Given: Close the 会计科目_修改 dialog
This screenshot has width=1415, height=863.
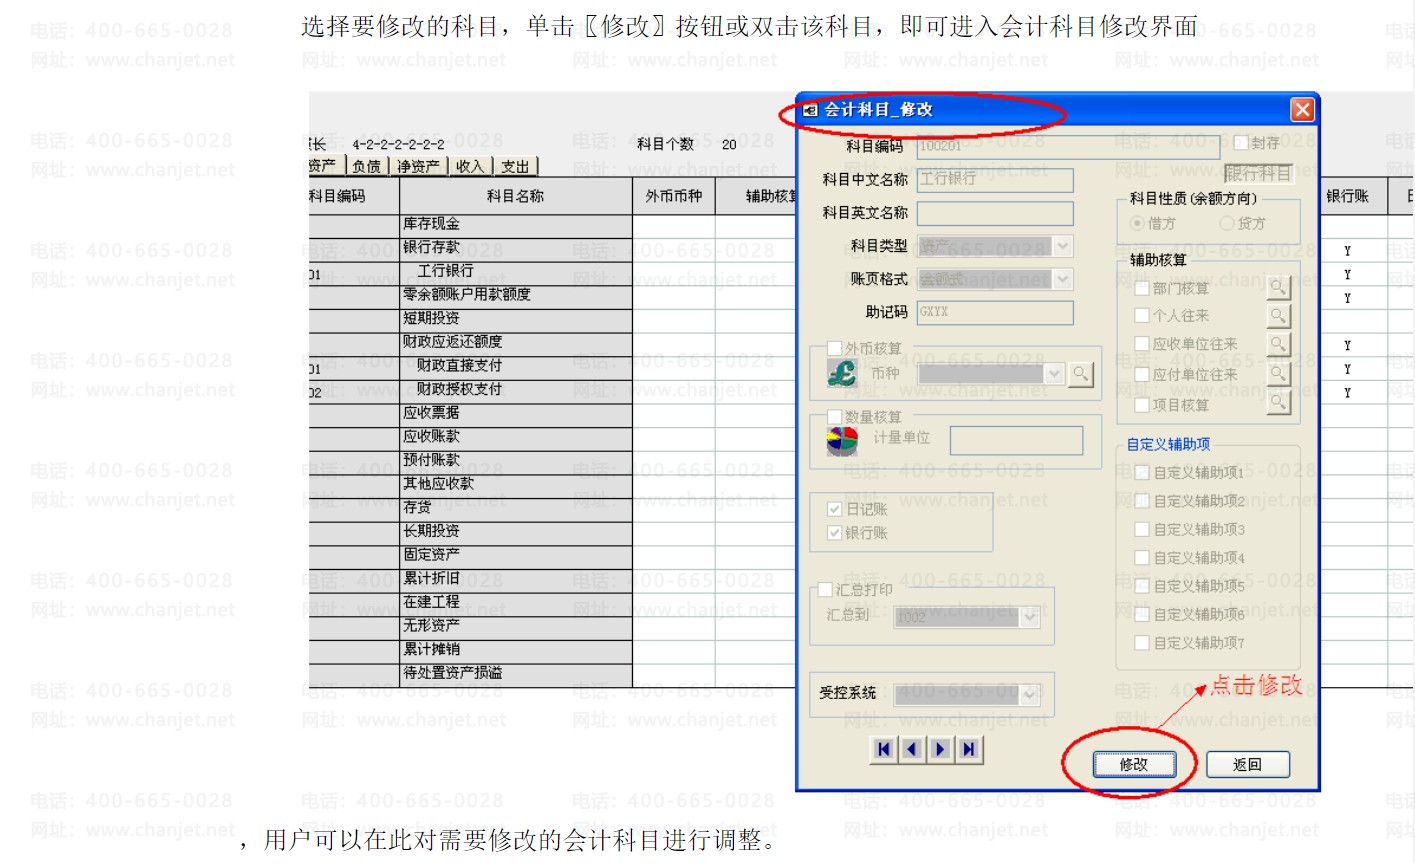Looking at the screenshot, I should [1302, 109].
